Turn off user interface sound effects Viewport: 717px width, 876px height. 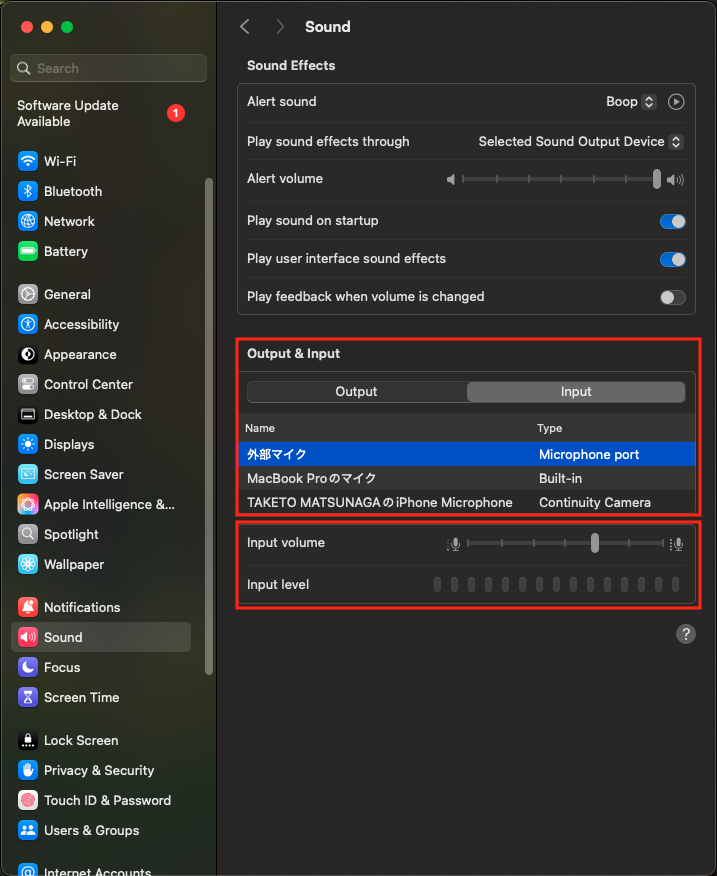(672, 259)
